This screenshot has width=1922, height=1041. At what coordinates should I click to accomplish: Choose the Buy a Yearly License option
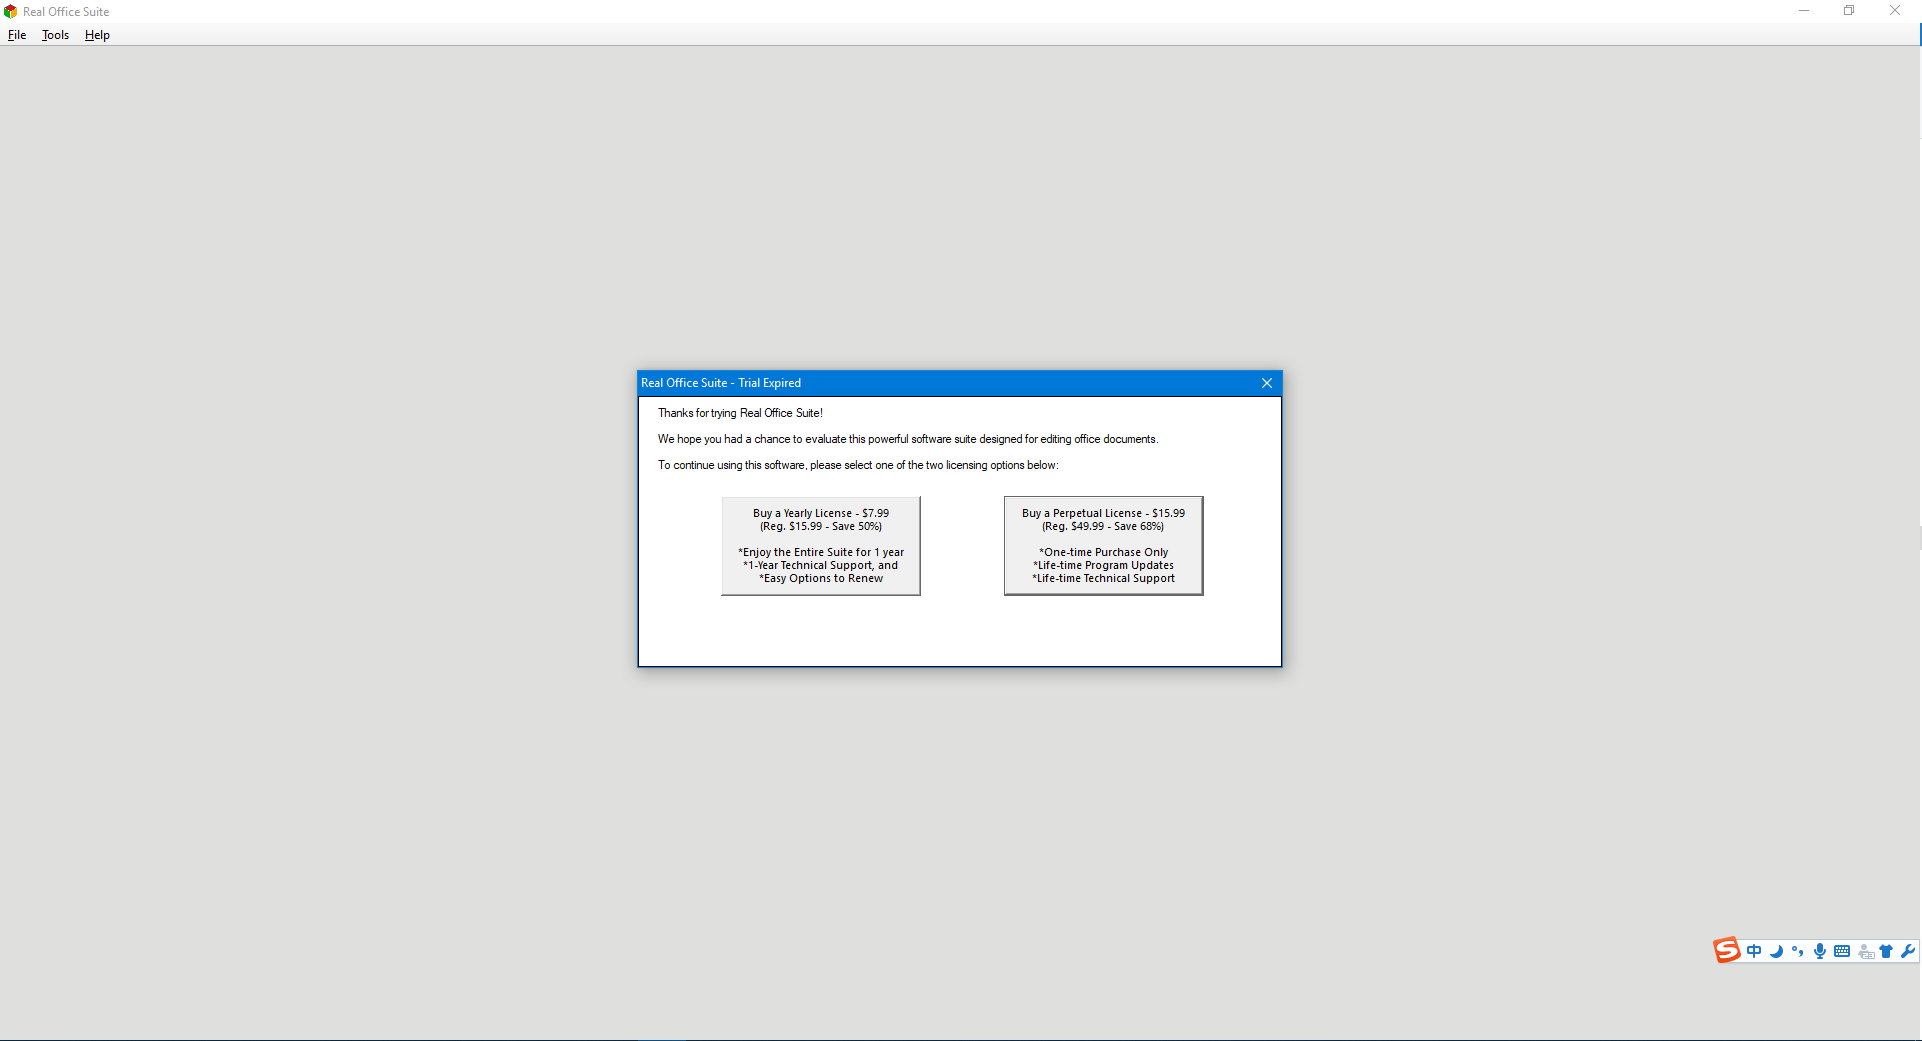click(821, 546)
